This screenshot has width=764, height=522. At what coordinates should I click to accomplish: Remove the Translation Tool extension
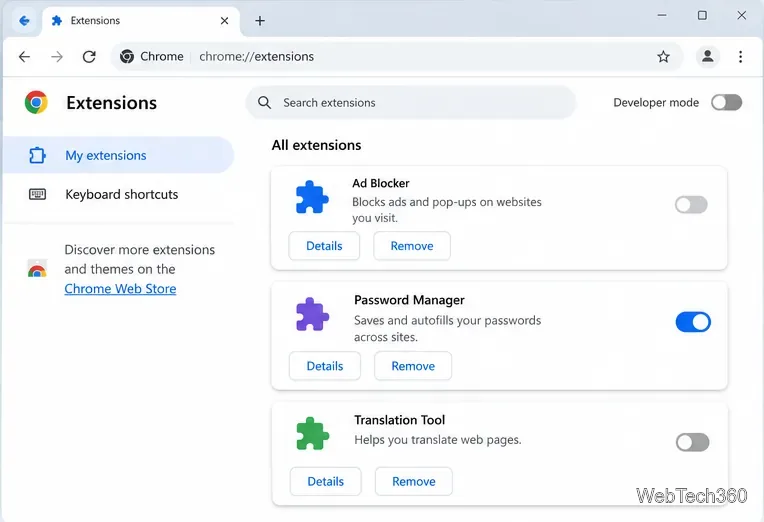pos(414,482)
